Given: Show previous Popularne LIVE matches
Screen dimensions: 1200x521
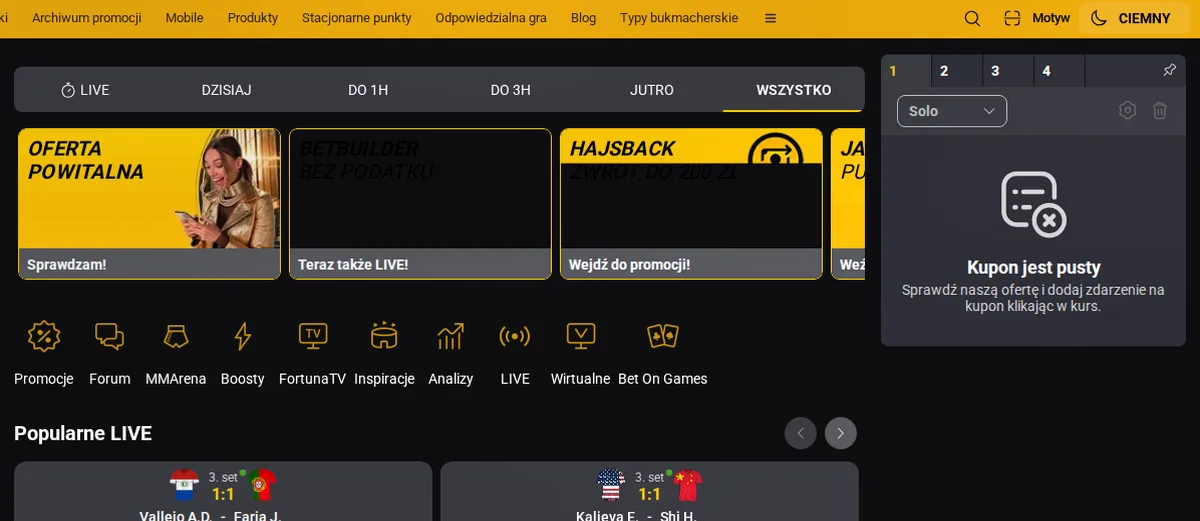Looking at the screenshot, I should [801, 433].
